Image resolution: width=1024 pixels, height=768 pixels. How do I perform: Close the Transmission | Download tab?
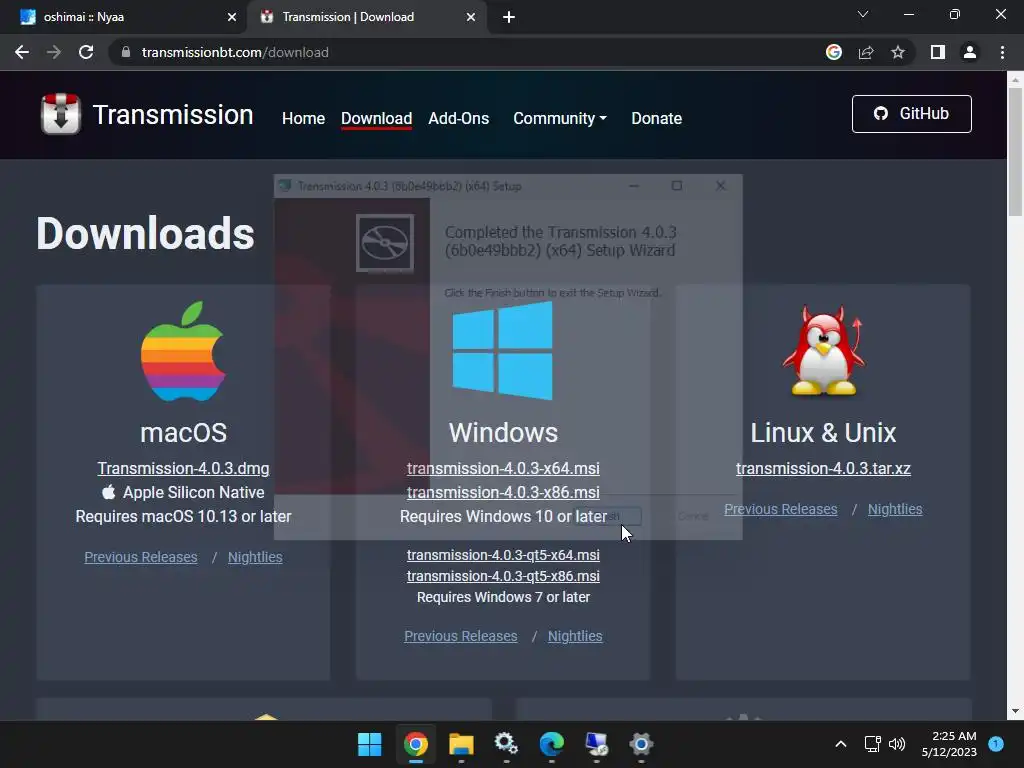click(471, 17)
